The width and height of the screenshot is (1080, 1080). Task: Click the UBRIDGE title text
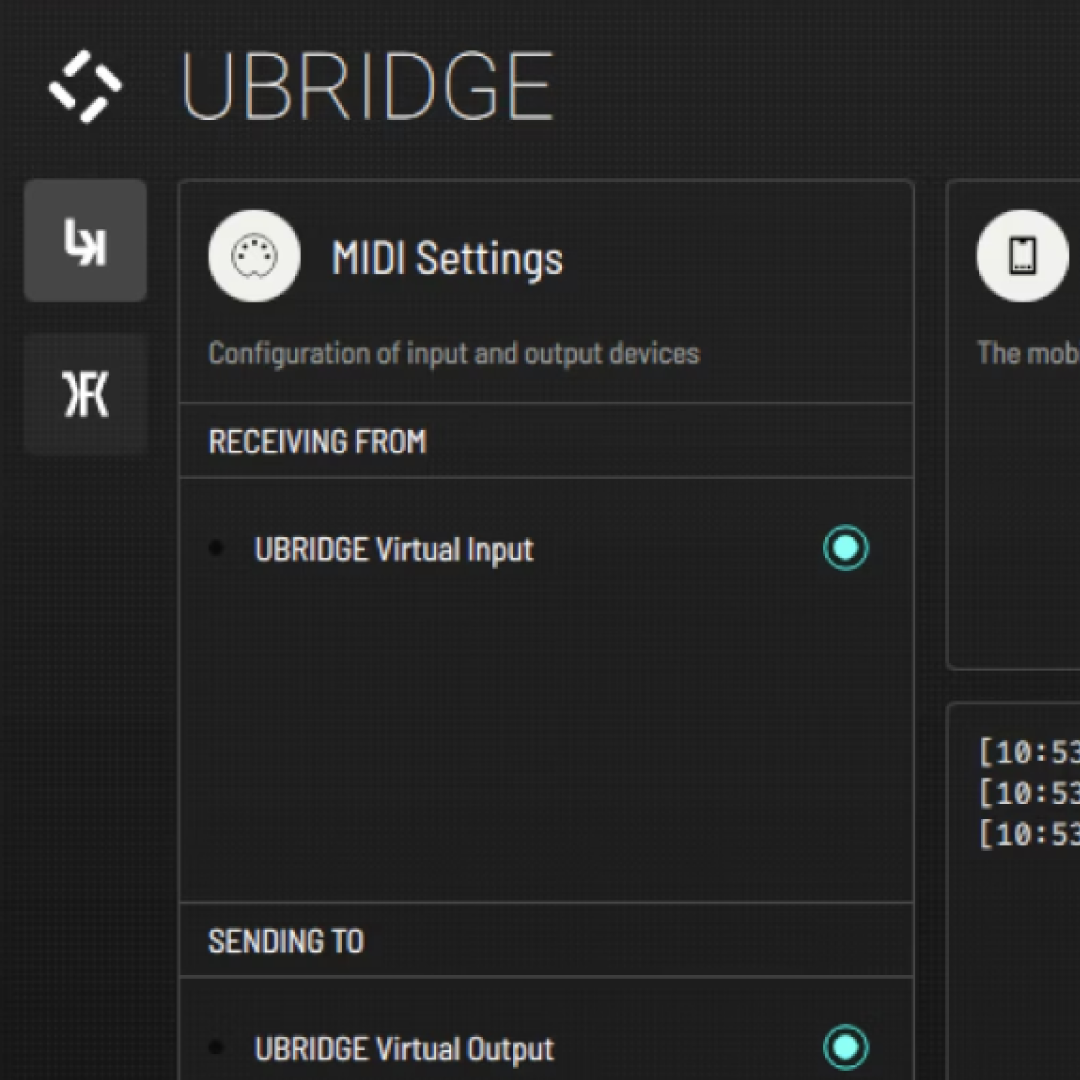tap(367, 87)
